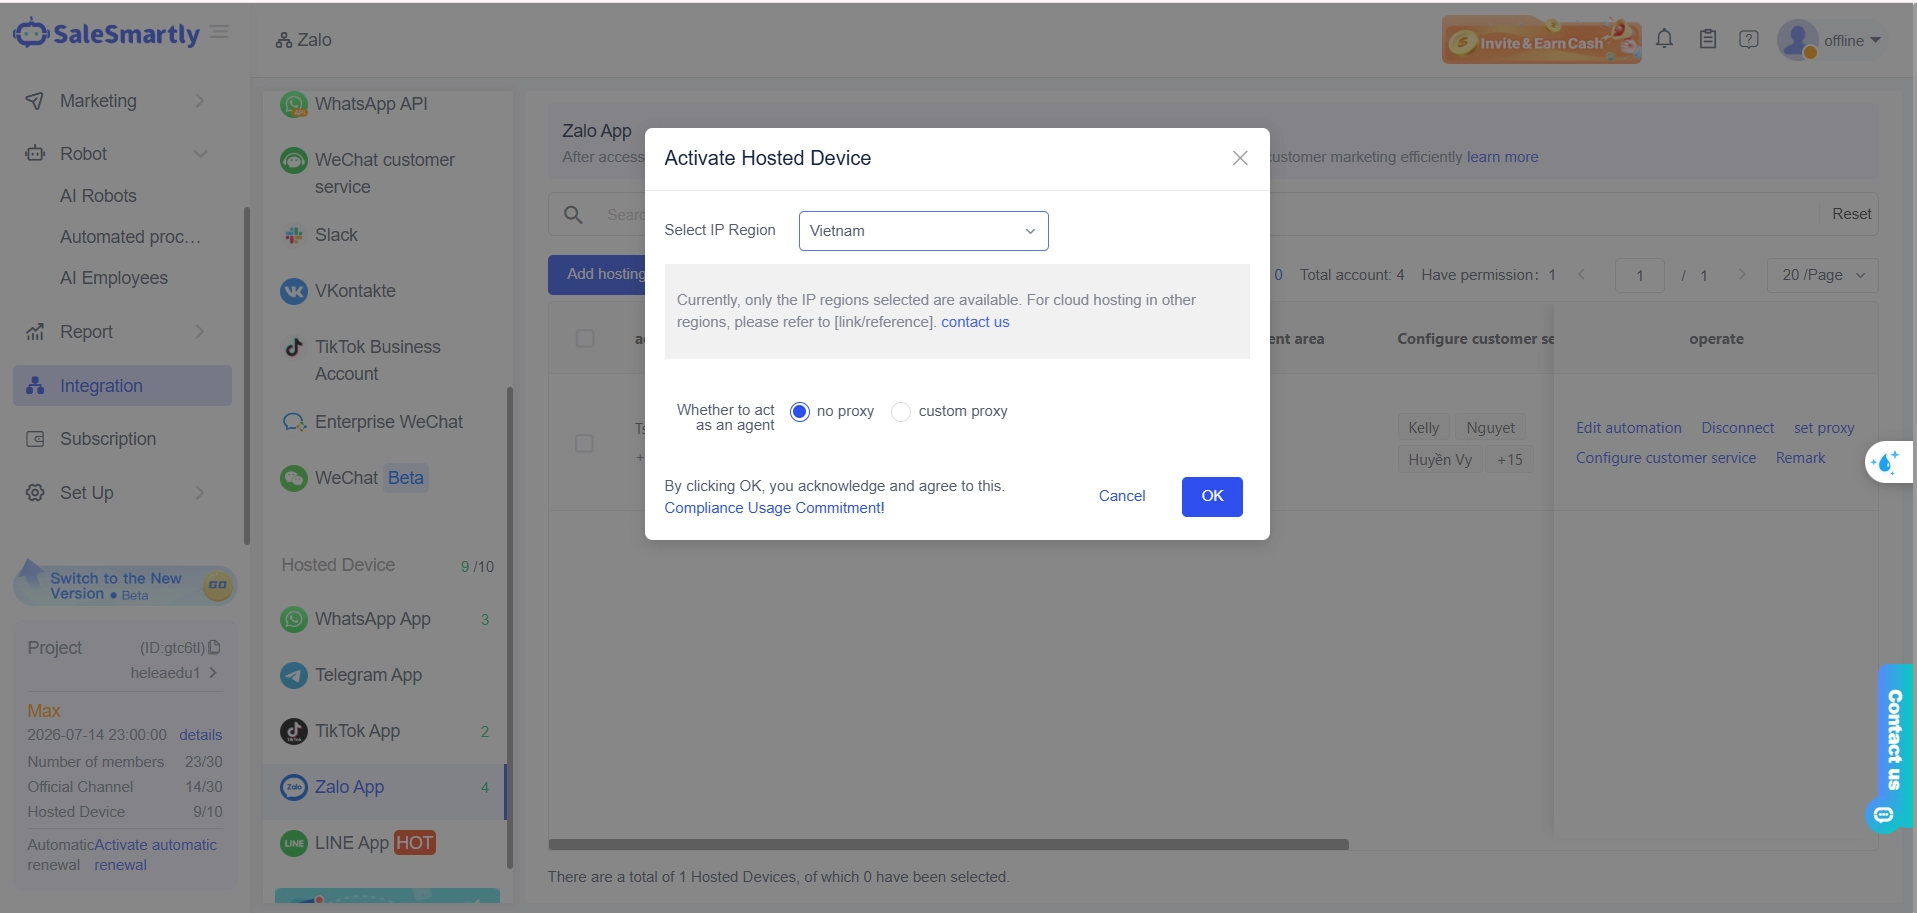1917x913 pixels.
Task: Open the floating AI assistant icon
Action: [x=1888, y=462]
